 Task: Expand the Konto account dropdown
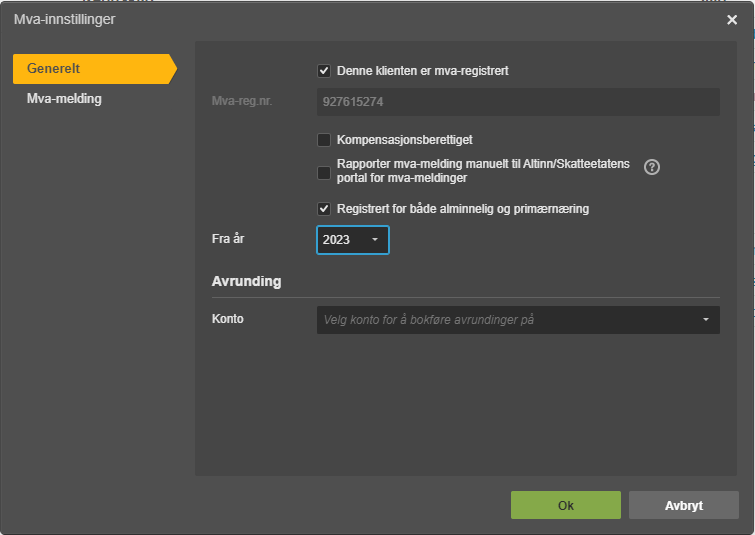[518, 320]
